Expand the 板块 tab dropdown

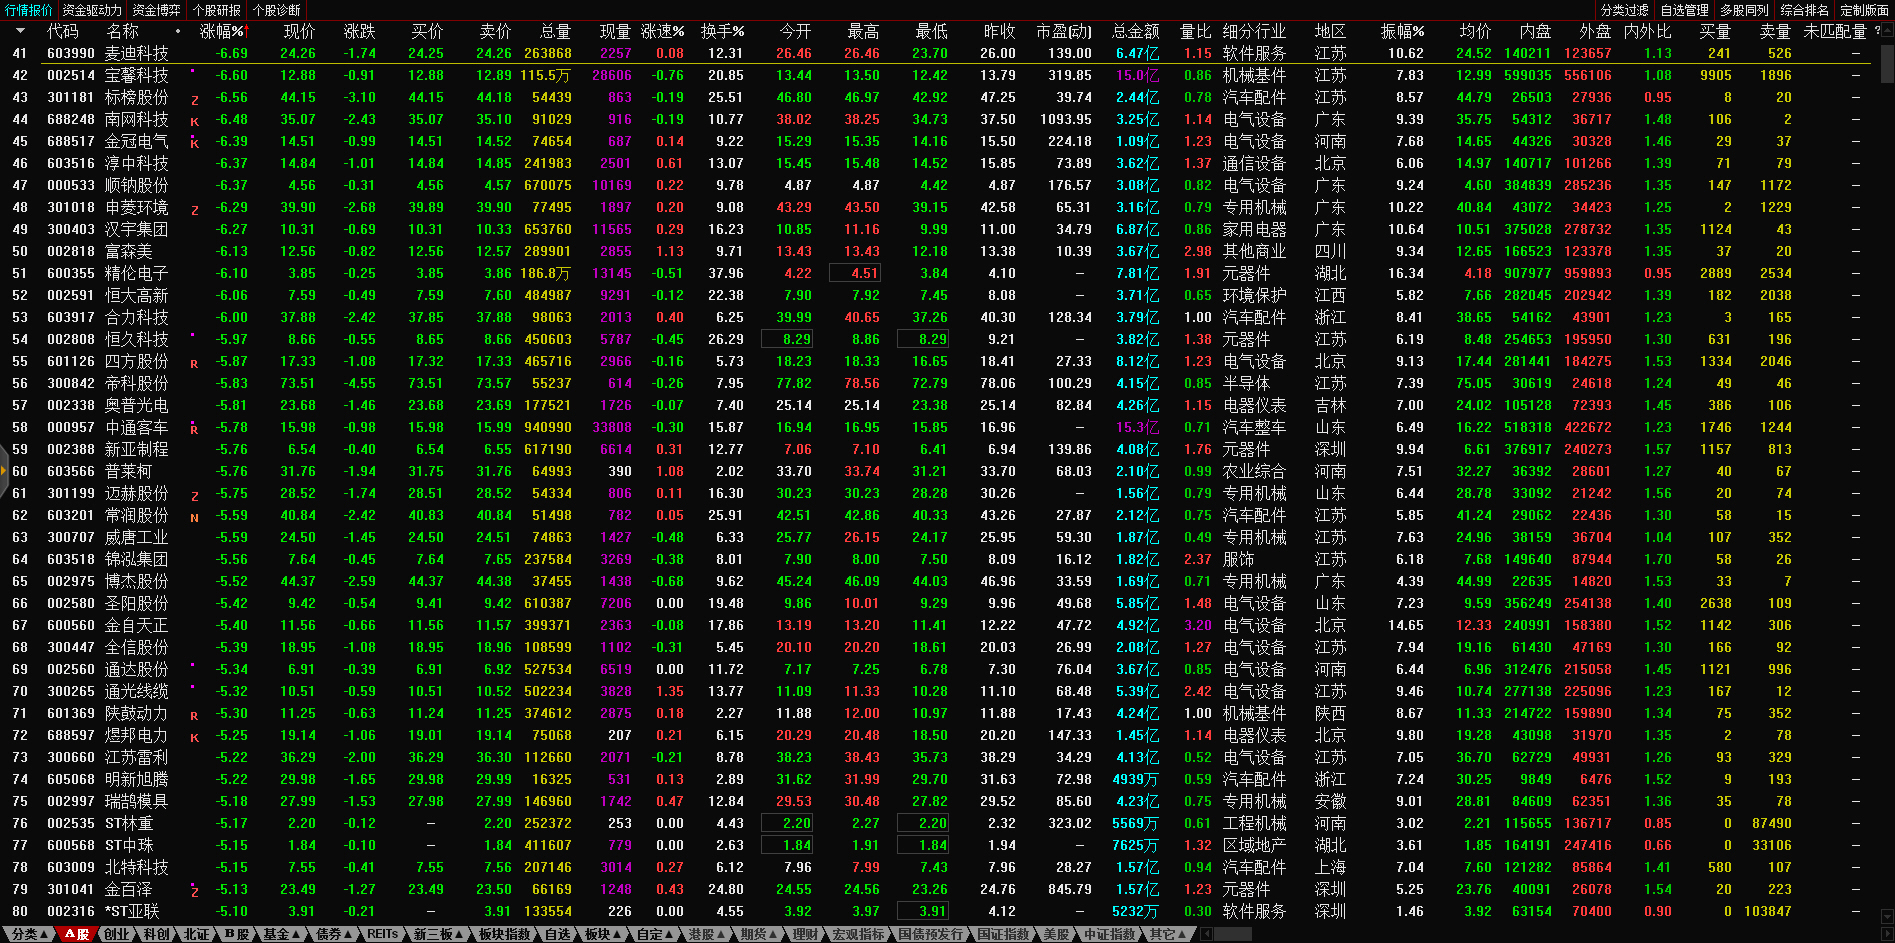coord(602,934)
